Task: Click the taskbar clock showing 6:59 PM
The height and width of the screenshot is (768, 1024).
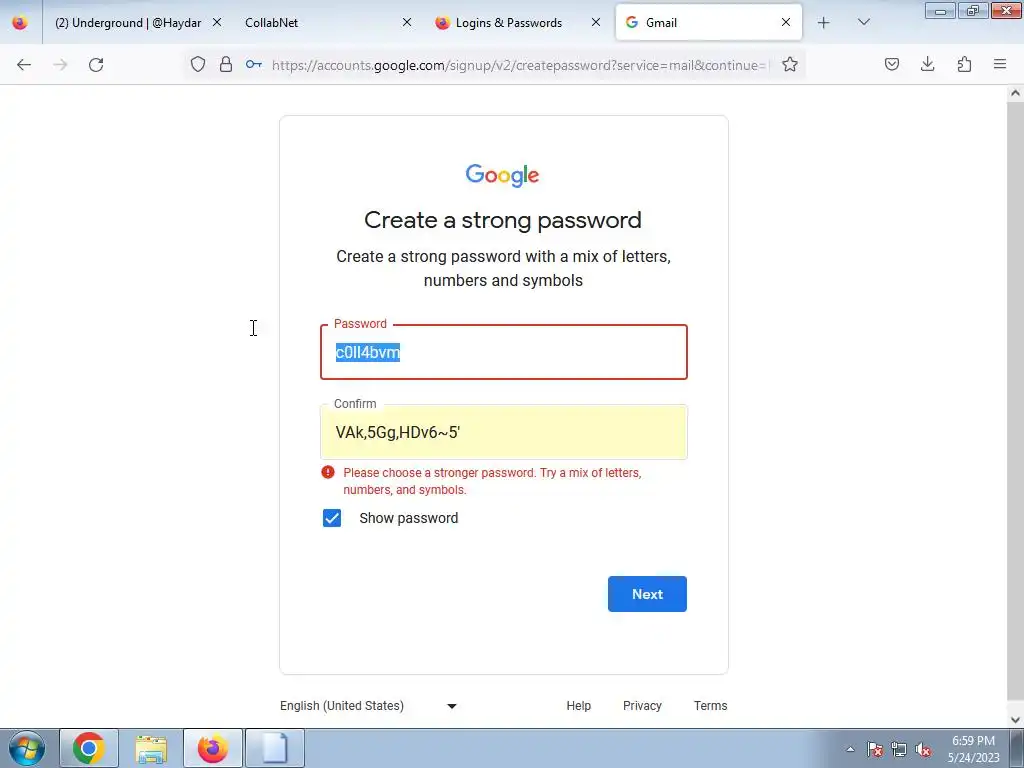Action: coord(973,749)
